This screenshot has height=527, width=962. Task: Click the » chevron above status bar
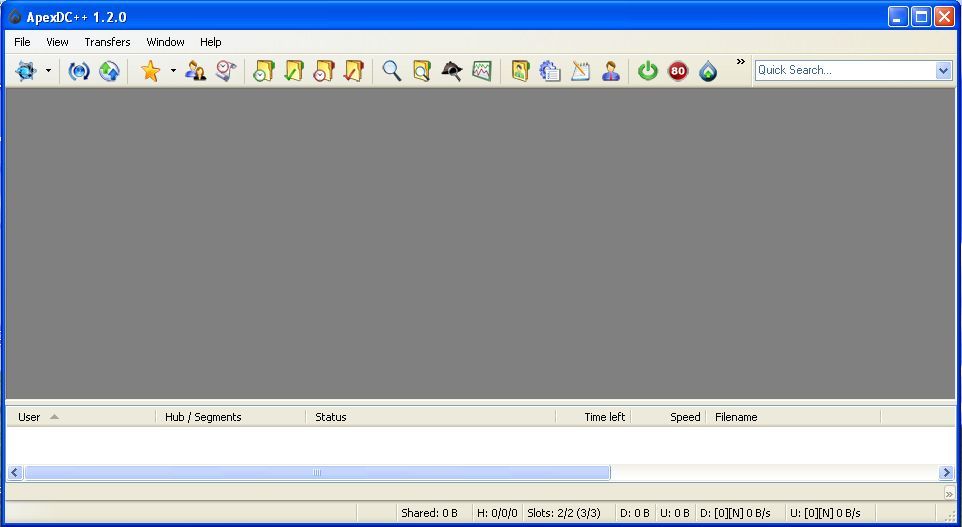(x=949, y=493)
